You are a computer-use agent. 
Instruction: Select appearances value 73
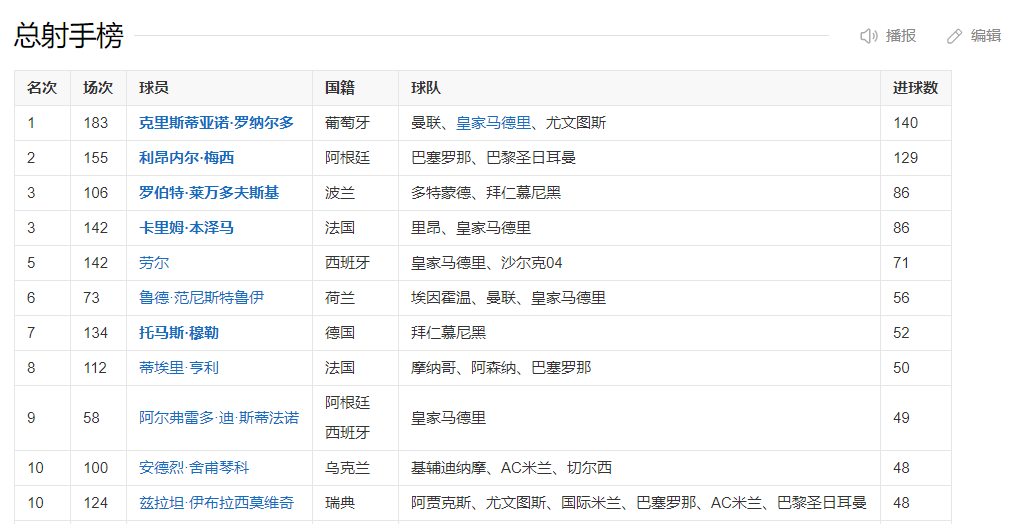click(x=92, y=298)
